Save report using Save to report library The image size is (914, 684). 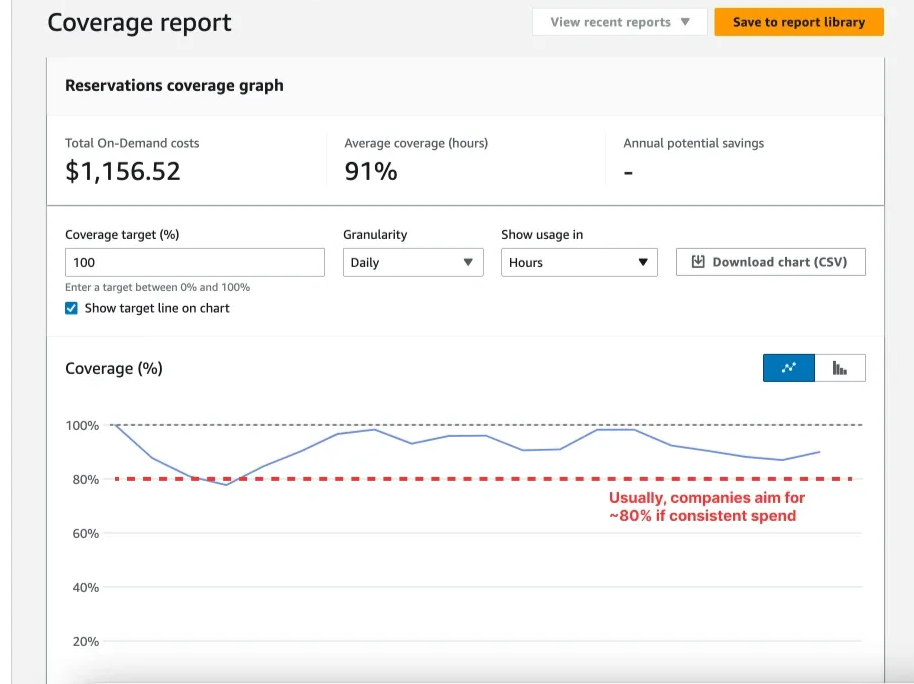point(799,21)
